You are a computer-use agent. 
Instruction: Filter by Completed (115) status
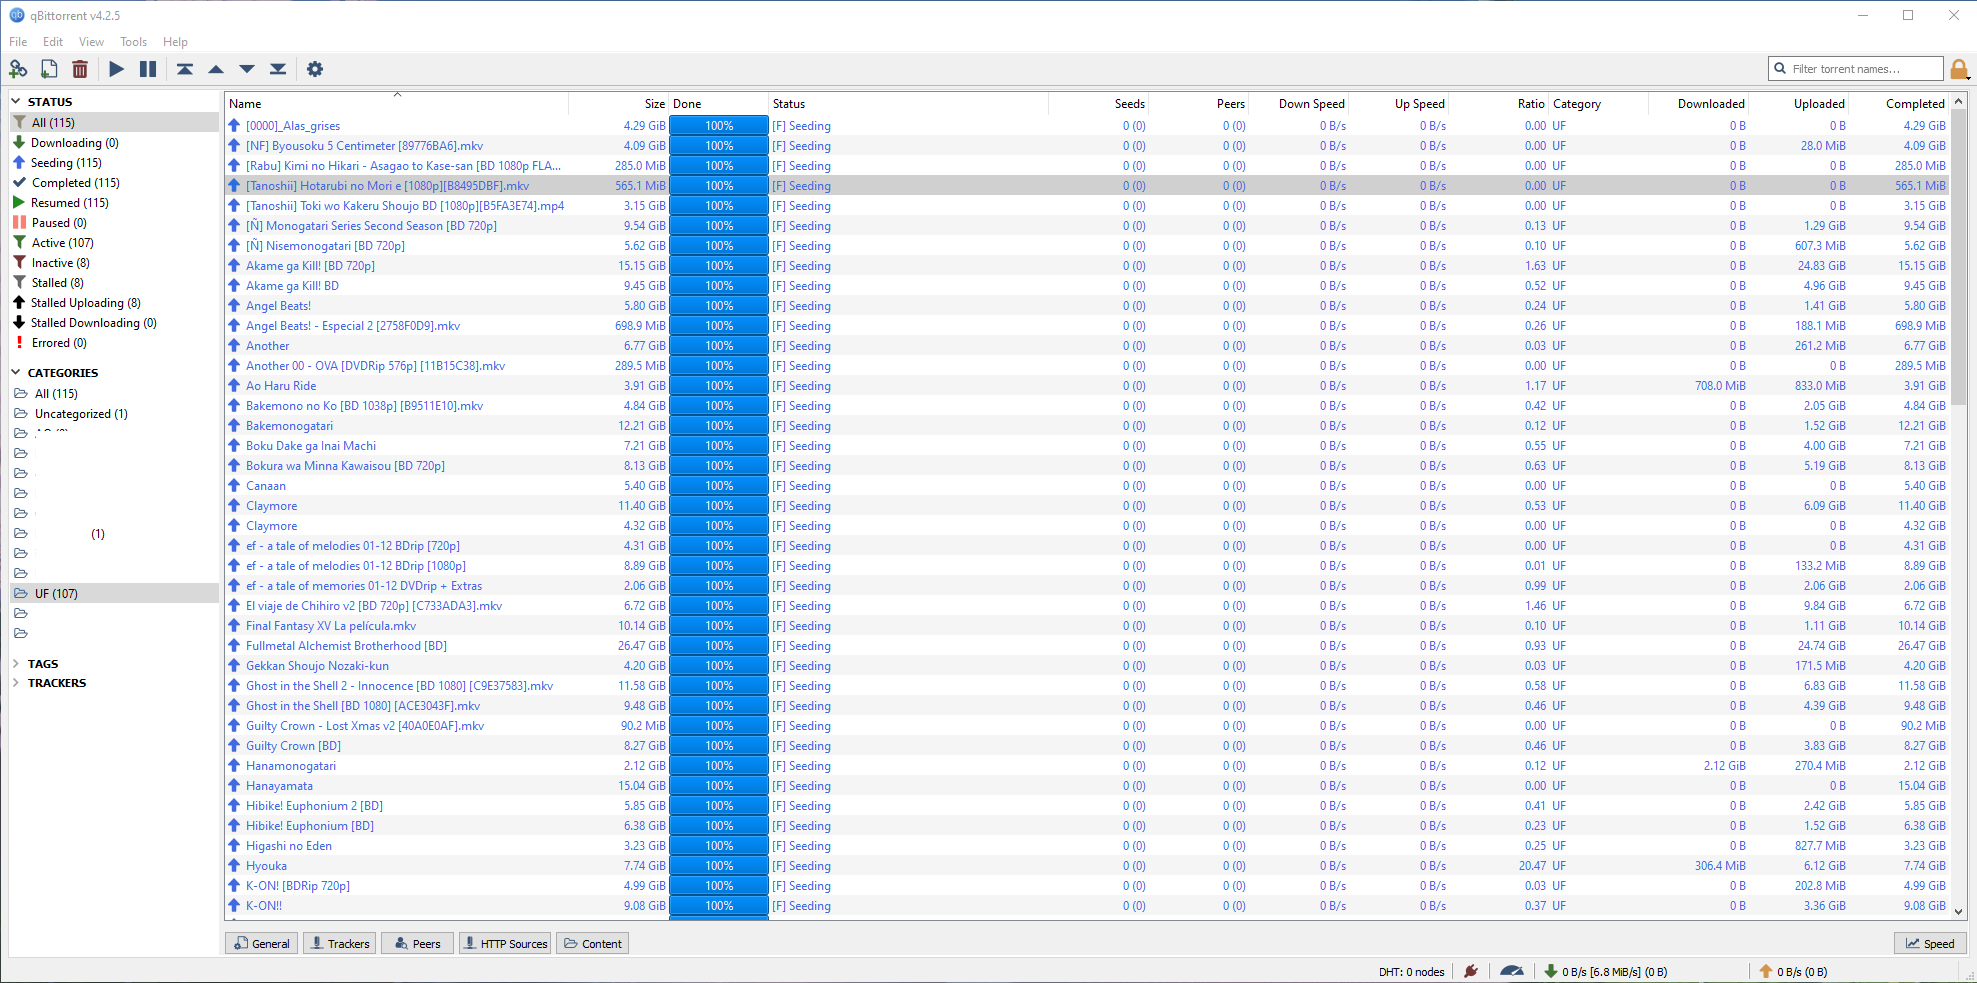[x=114, y=183]
